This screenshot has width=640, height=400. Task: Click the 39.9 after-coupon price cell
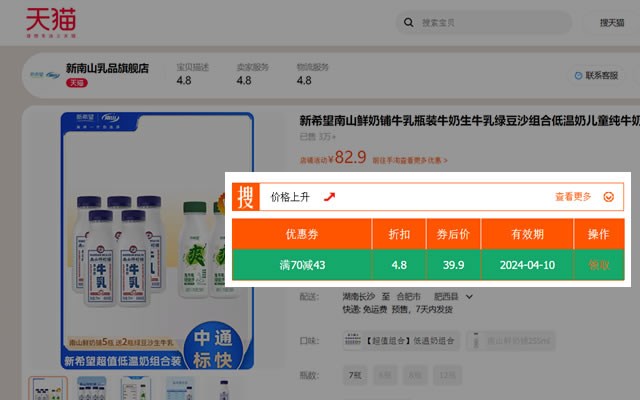pos(453,265)
